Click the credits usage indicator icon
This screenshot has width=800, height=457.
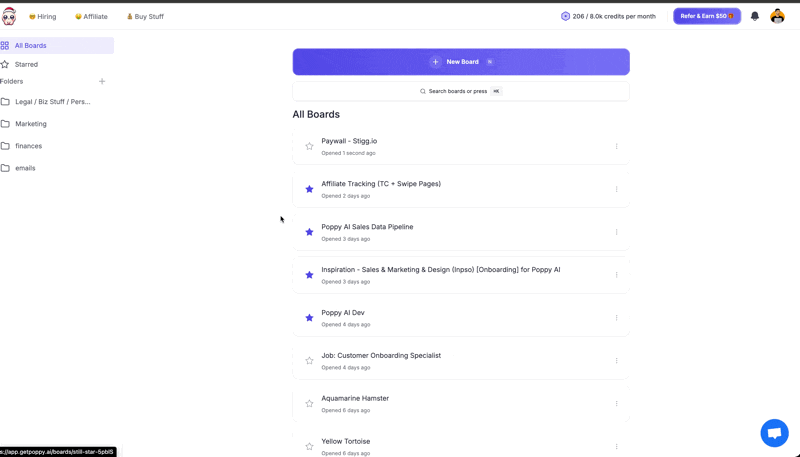click(x=565, y=16)
